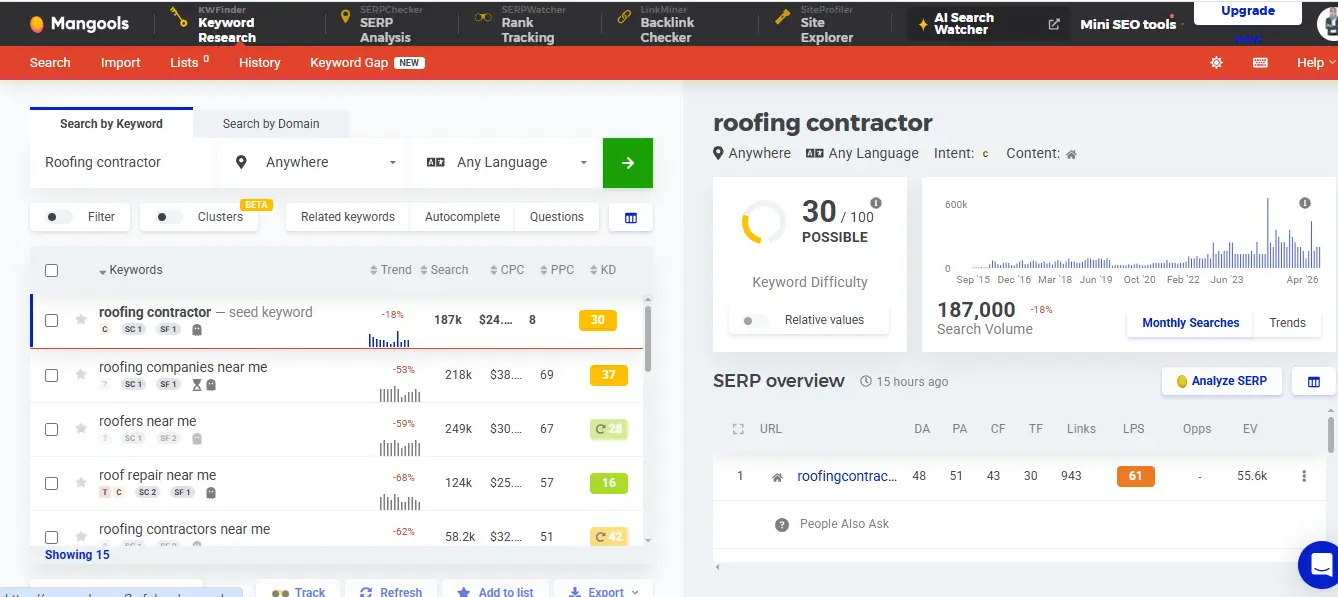Sort by Keywords column header
Screen dimensions: 1338x597
tap(131, 270)
